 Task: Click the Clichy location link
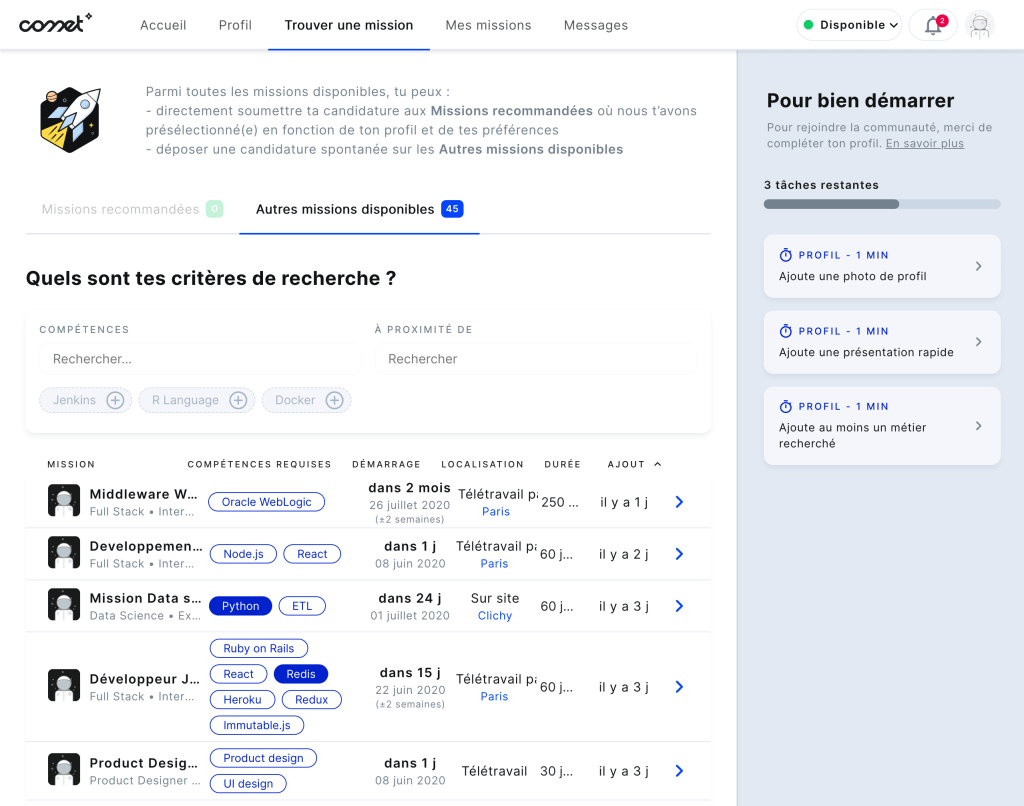[494, 616]
